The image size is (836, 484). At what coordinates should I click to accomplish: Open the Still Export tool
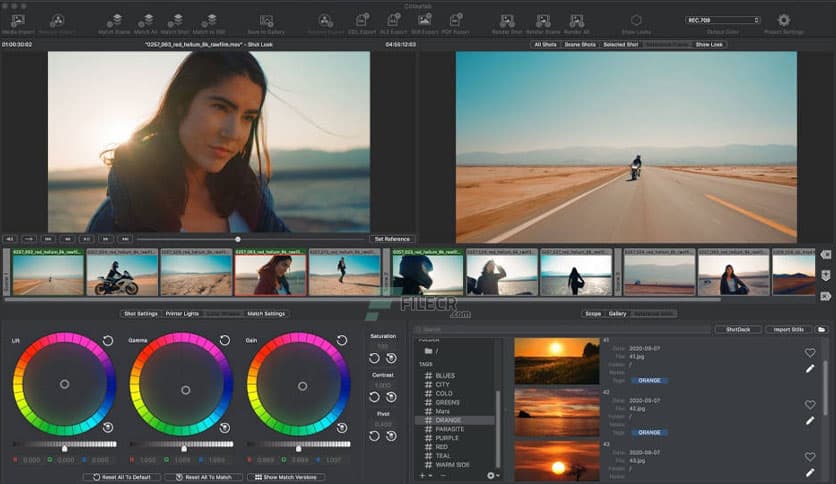coord(424,21)
